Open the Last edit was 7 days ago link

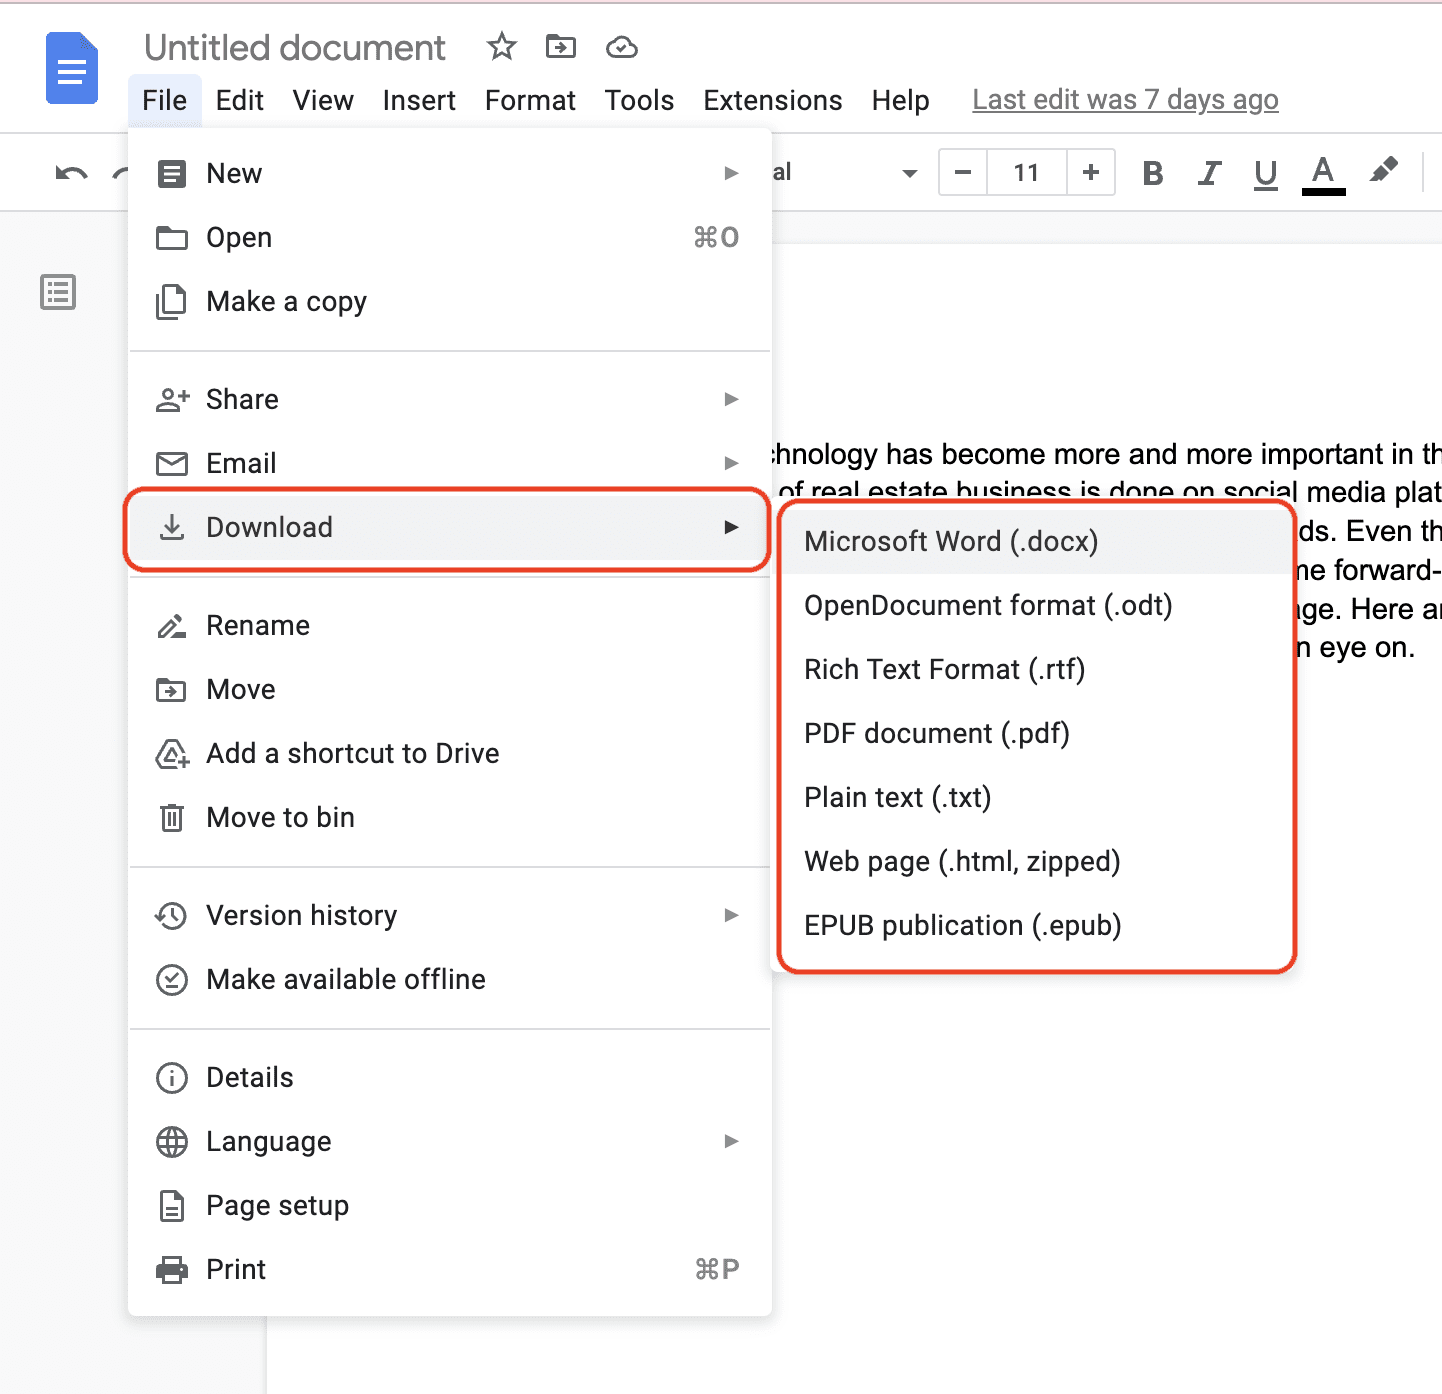[x=1124, y=100]
